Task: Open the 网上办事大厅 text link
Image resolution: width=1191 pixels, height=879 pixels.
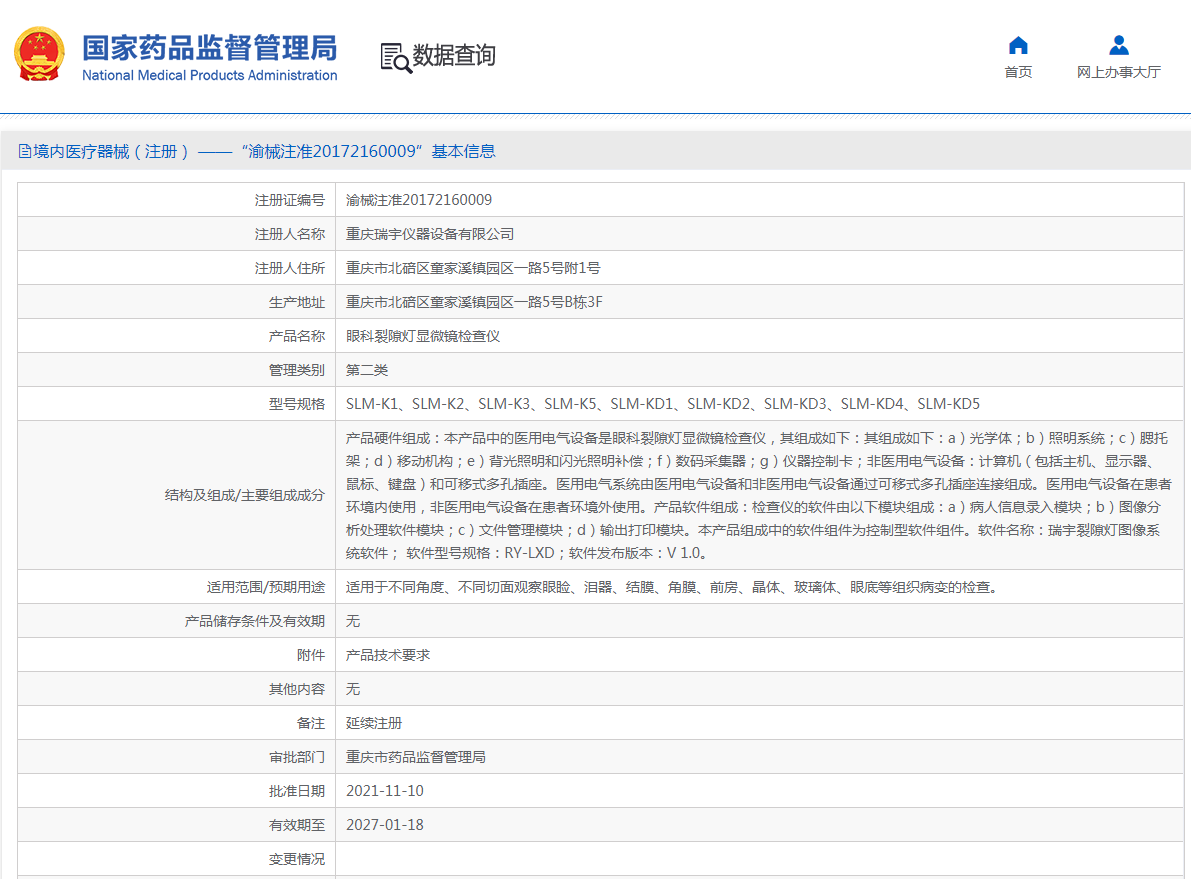Action: [1119, 72]
